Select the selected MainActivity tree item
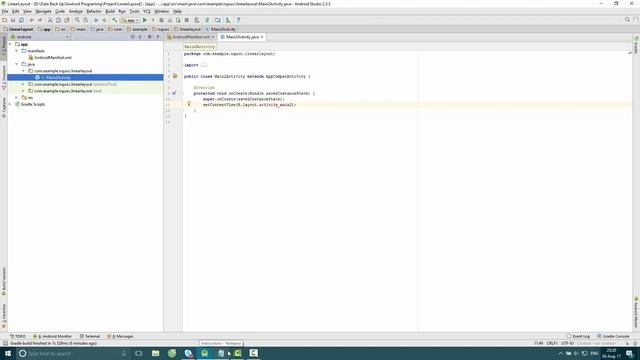Screen dimensions: 640x360 coord(85,77)
